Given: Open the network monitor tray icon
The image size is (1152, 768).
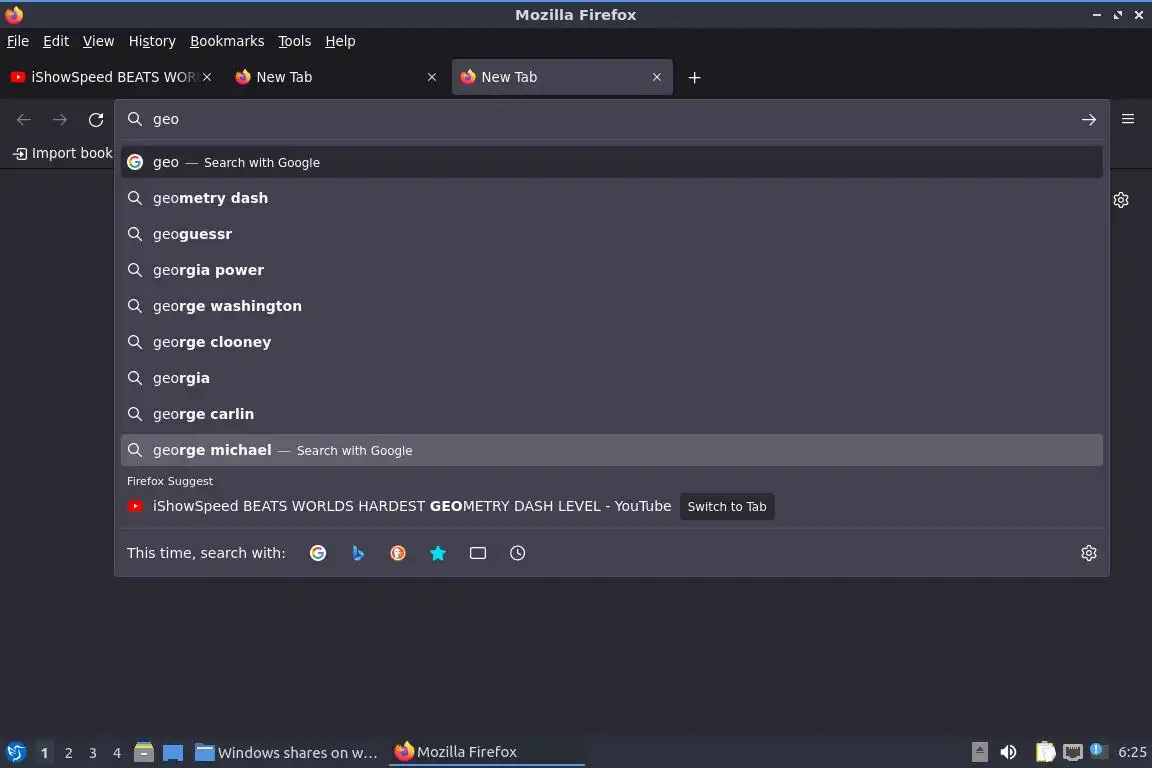Looking at the screenshot, I should pos(1073,752).
